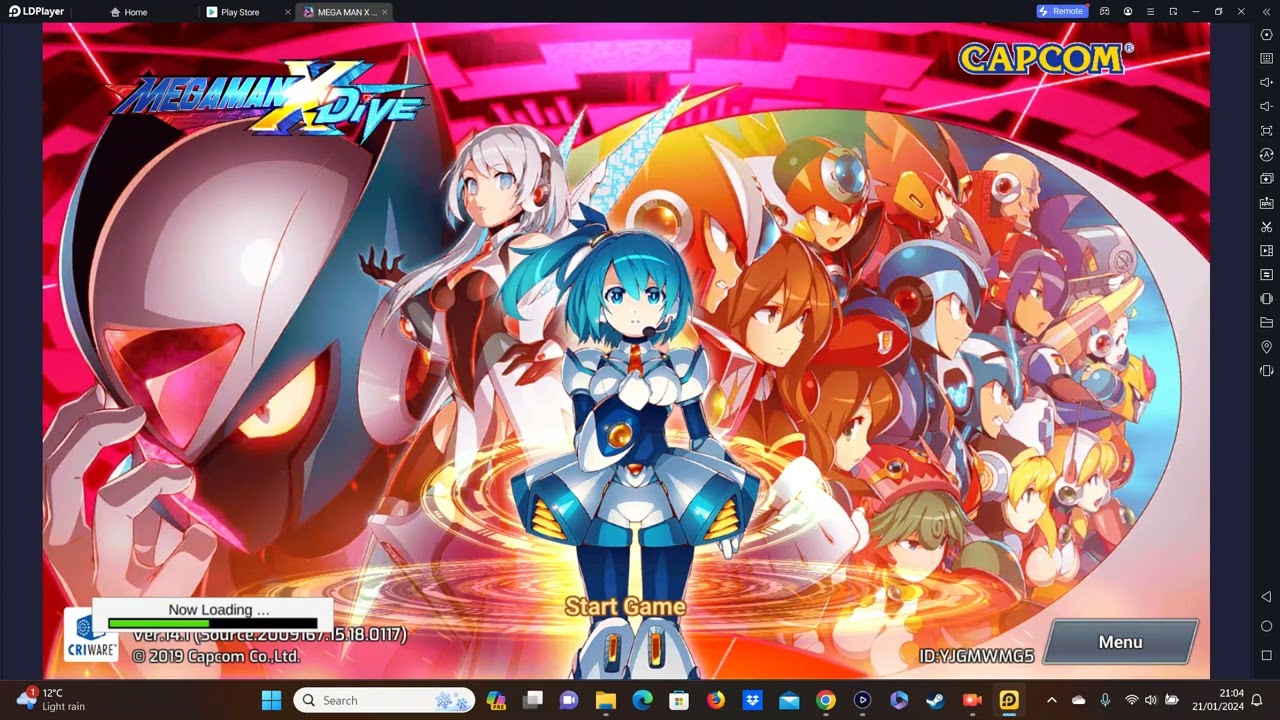The image size is (1280, 720).
Task: Open shared folder icon in sidebar
Action: [x=1266, y=323]
